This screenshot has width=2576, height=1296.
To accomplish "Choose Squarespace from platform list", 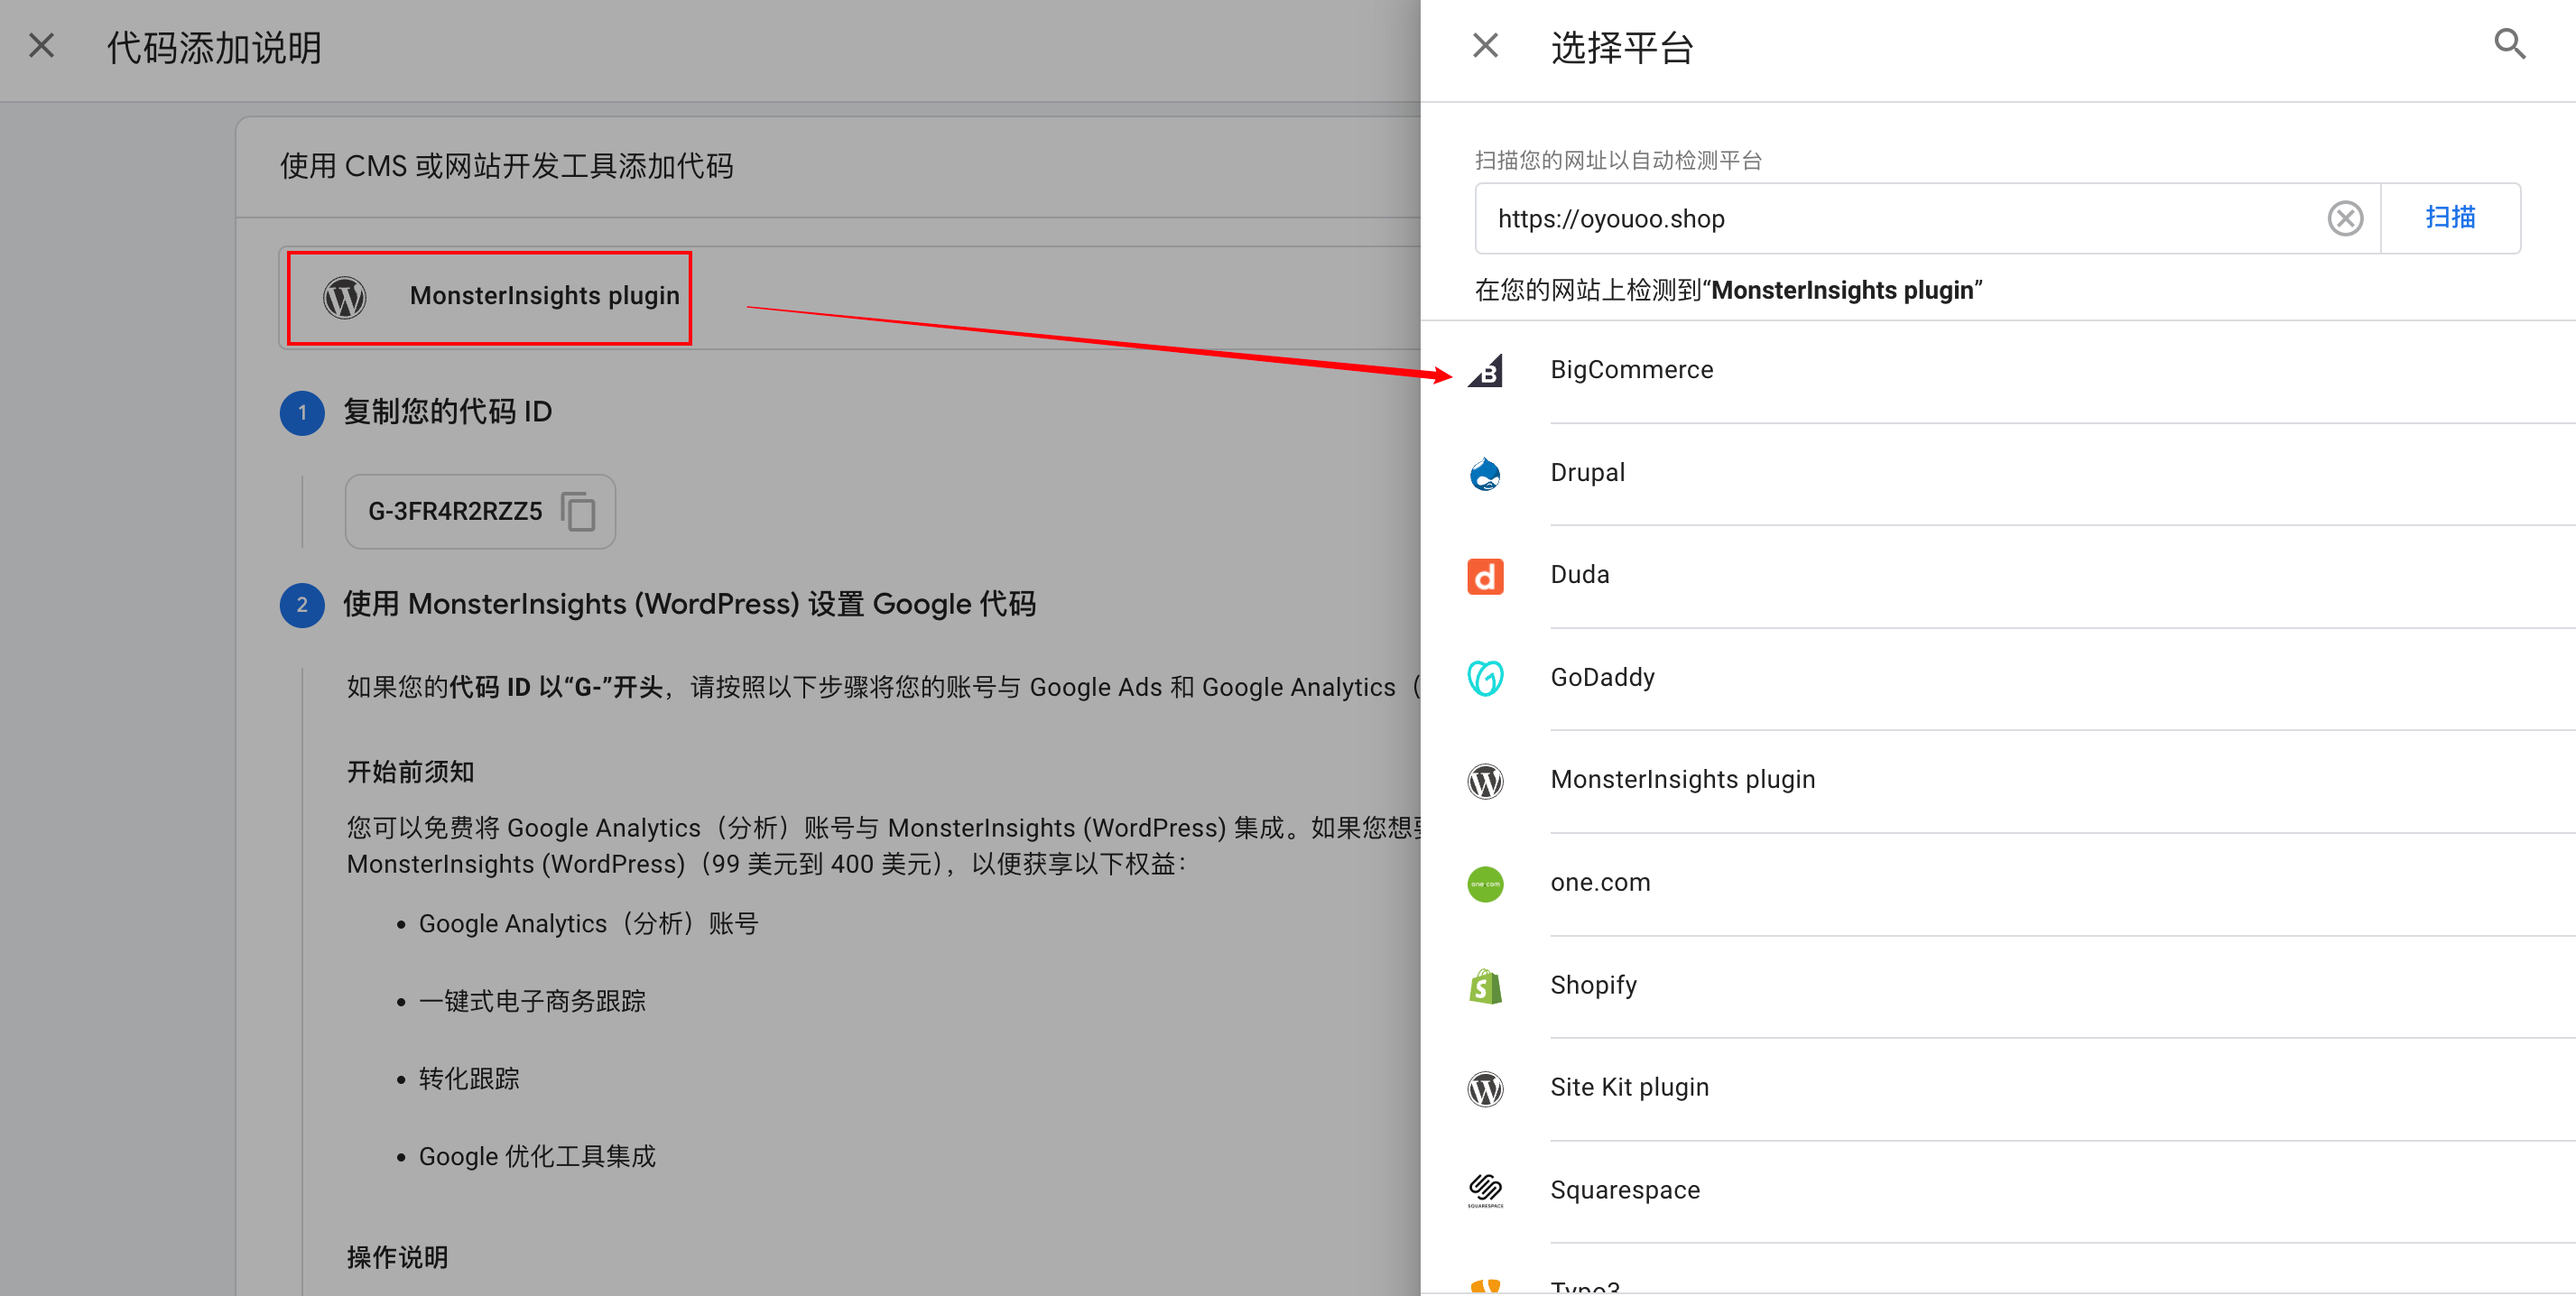I will click(x=1624, y=1191).
